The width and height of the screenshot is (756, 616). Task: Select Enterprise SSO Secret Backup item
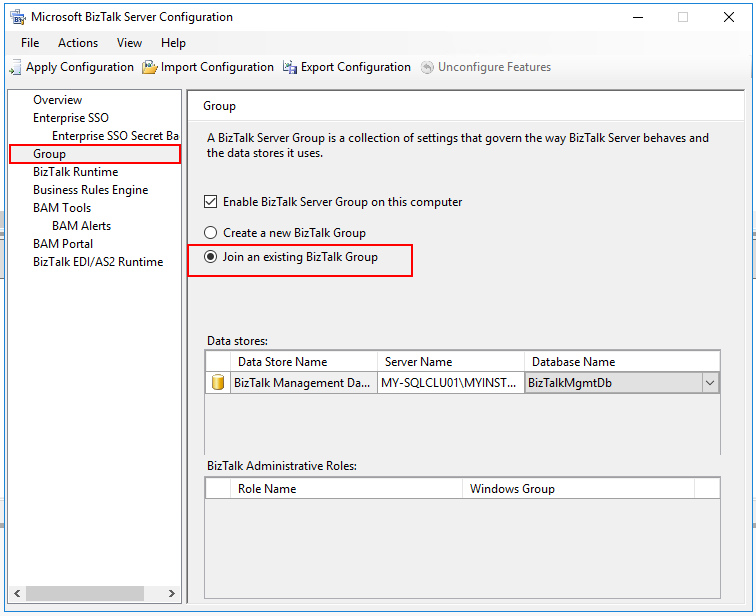pos(115,136)
